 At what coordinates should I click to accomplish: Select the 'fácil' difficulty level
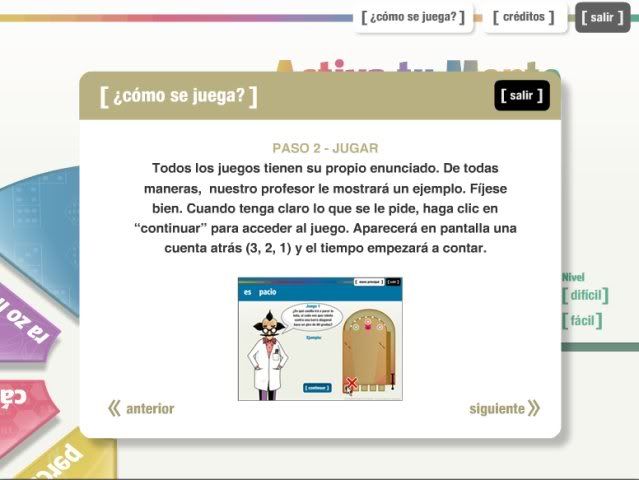click(x=582, y=321)
